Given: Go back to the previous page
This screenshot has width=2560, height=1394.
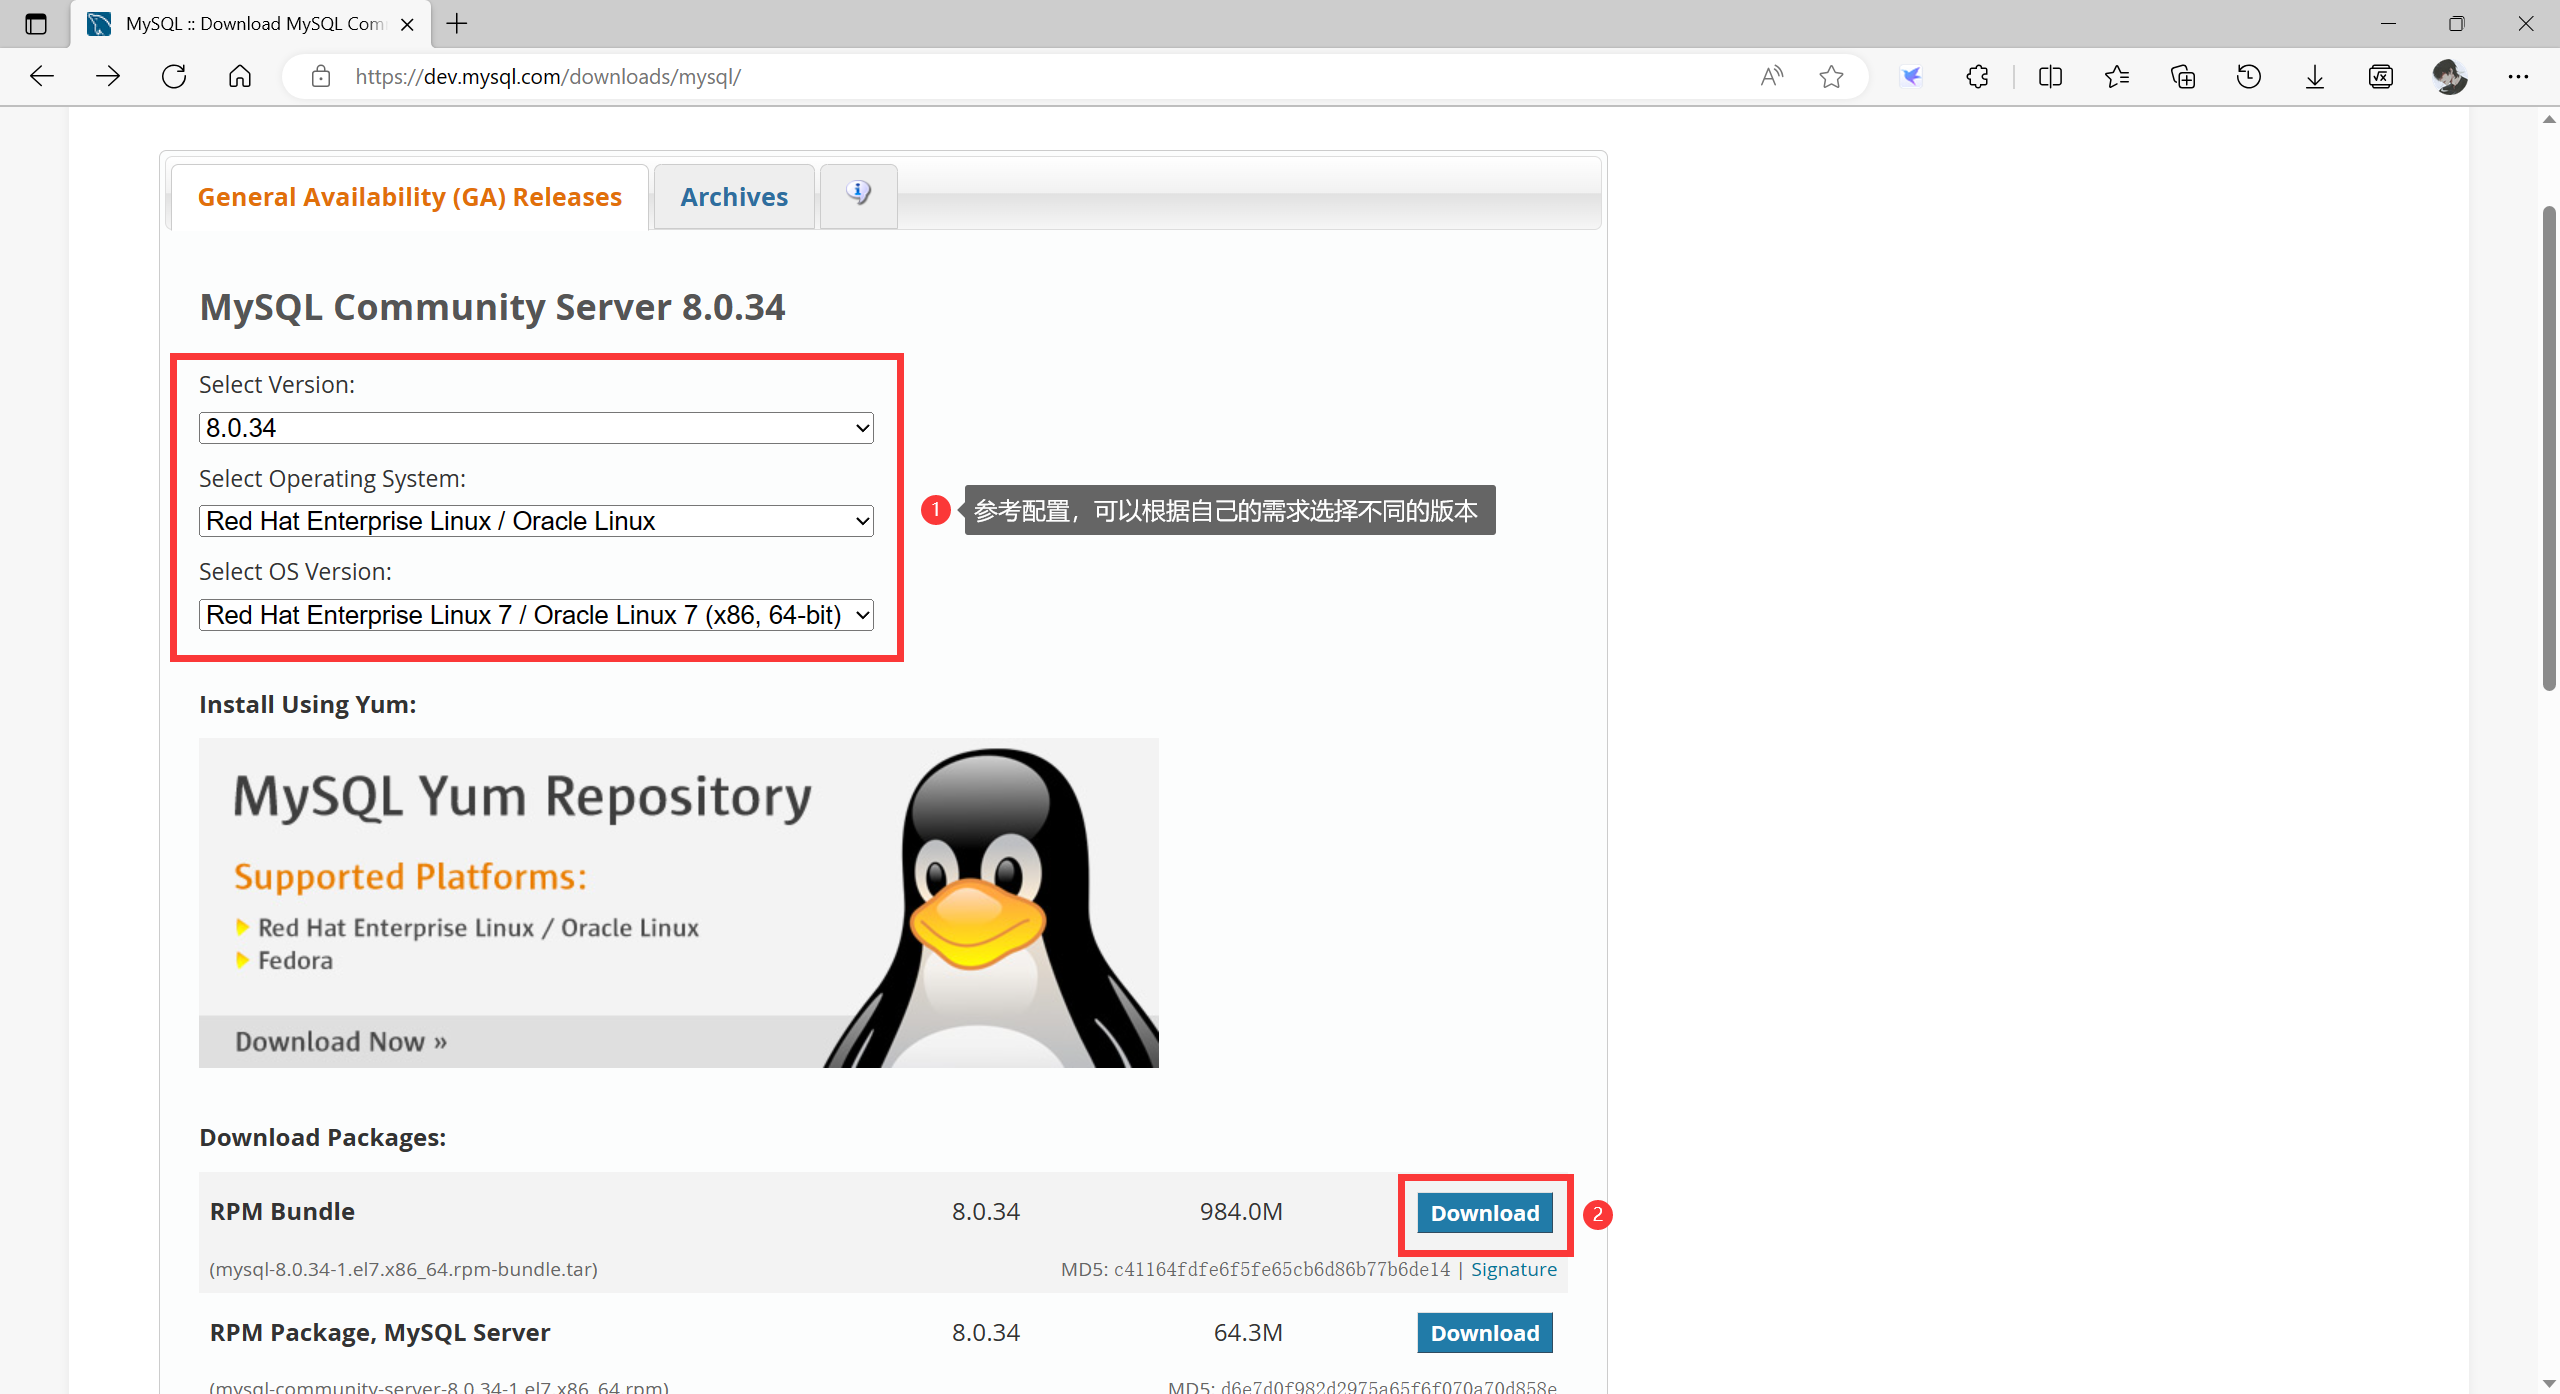Looking at the screenshot, I should (x=41, y=76).
